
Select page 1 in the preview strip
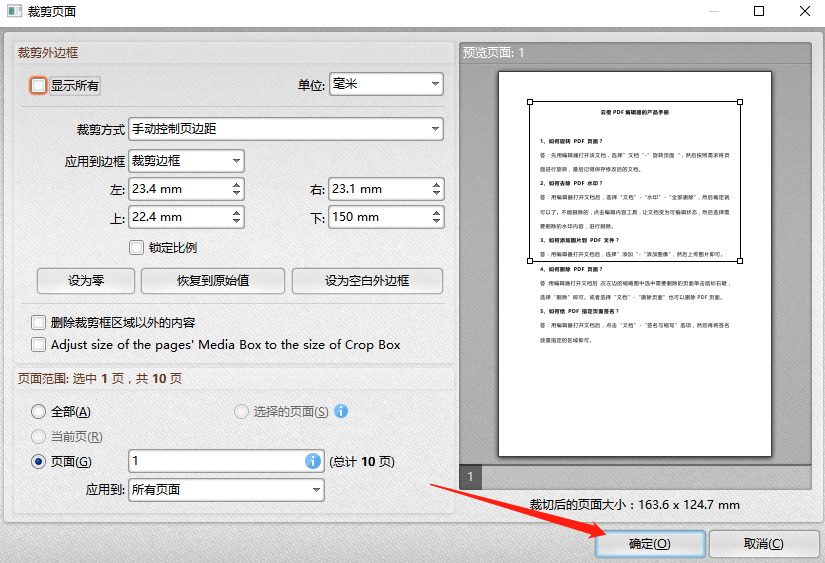[x=470, y=477]
